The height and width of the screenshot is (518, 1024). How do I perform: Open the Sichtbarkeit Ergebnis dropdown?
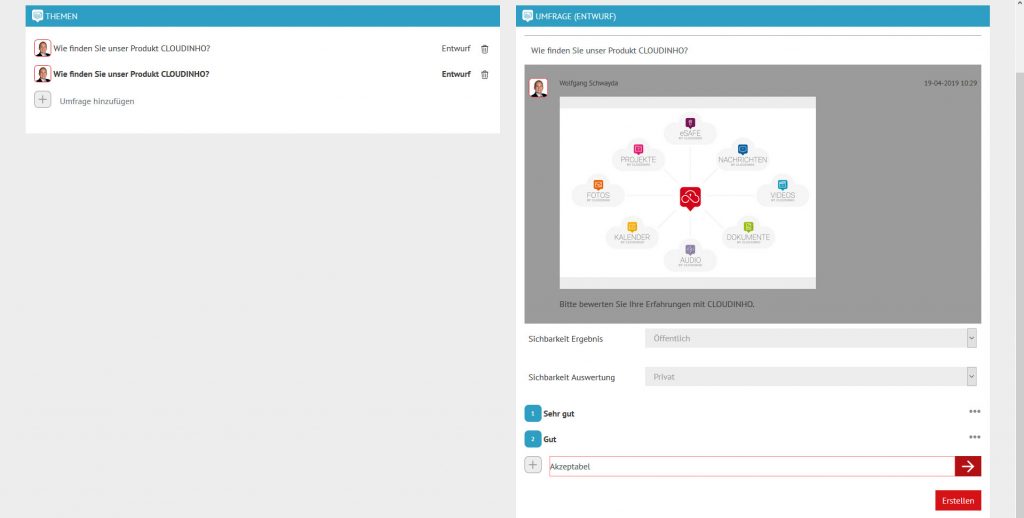coord(810,338)
